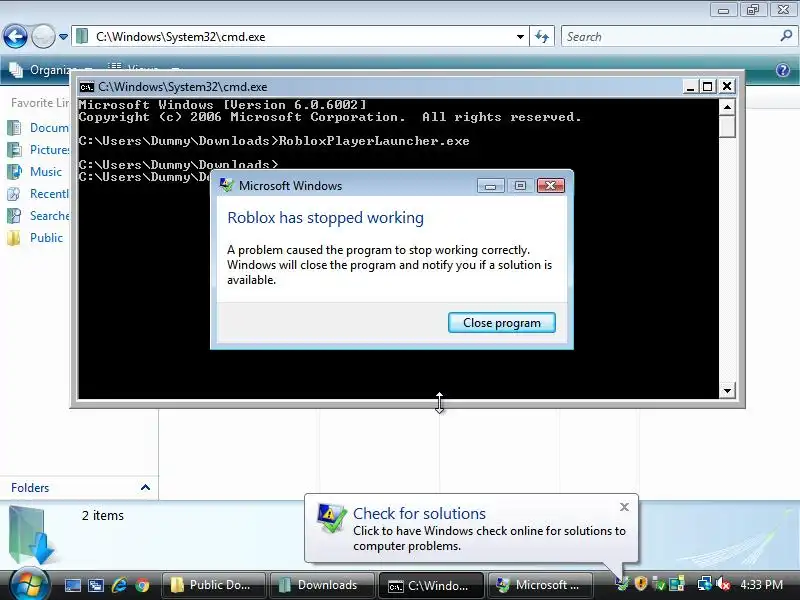
Task: Refresh the Explorer folder view
Action: pyautogui.click(x=542, y=37)
